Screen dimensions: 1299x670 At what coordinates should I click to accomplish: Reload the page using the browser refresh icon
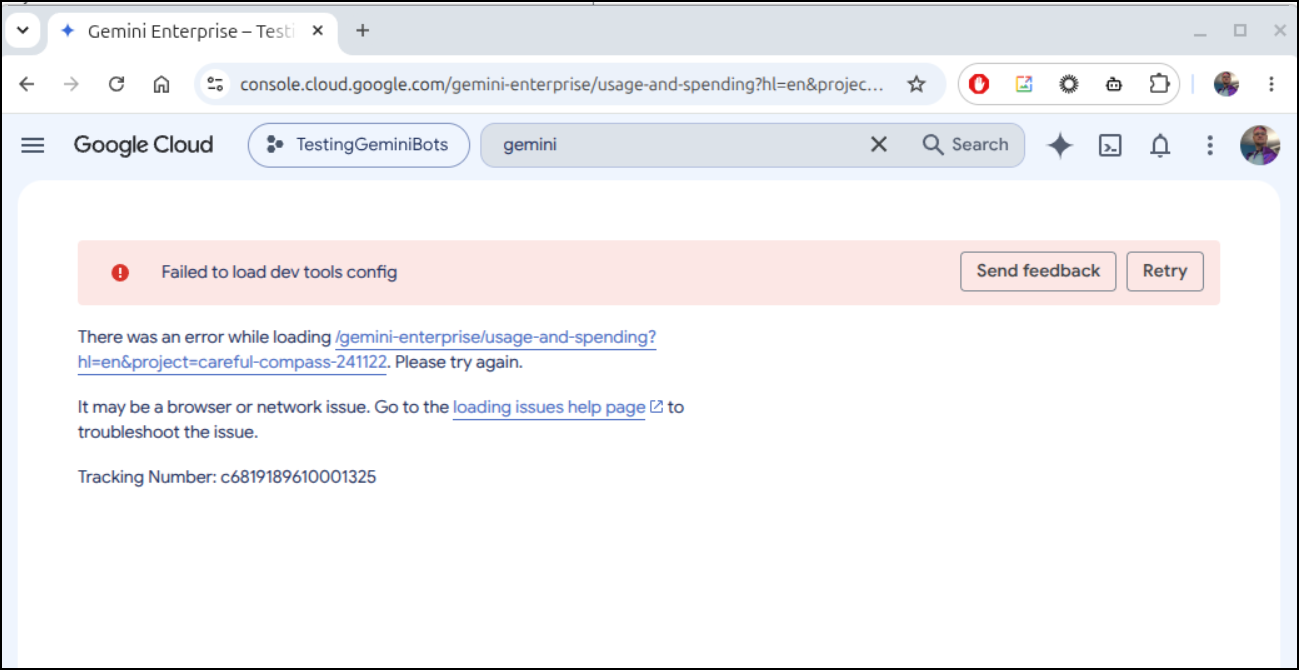click(x=116, y=84)
